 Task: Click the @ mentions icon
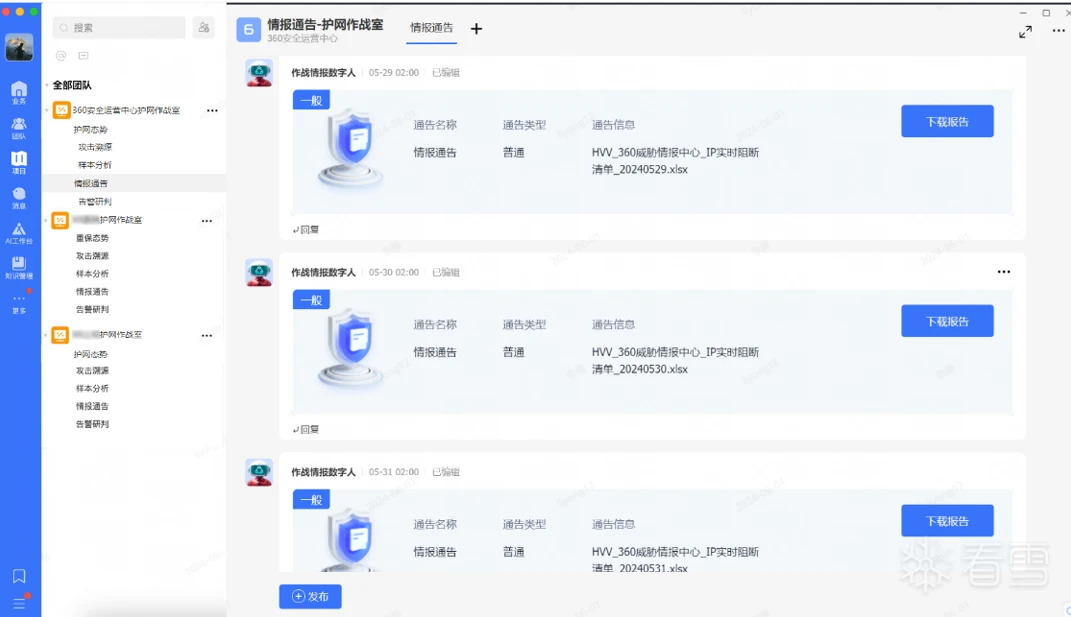[x=61, y=55]
